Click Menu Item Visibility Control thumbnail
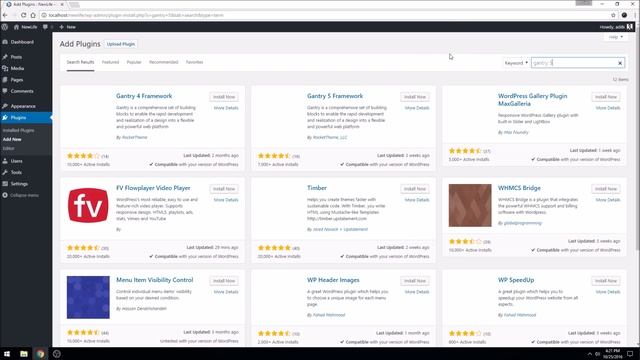The image size is (640, 360). pos(88,297)
